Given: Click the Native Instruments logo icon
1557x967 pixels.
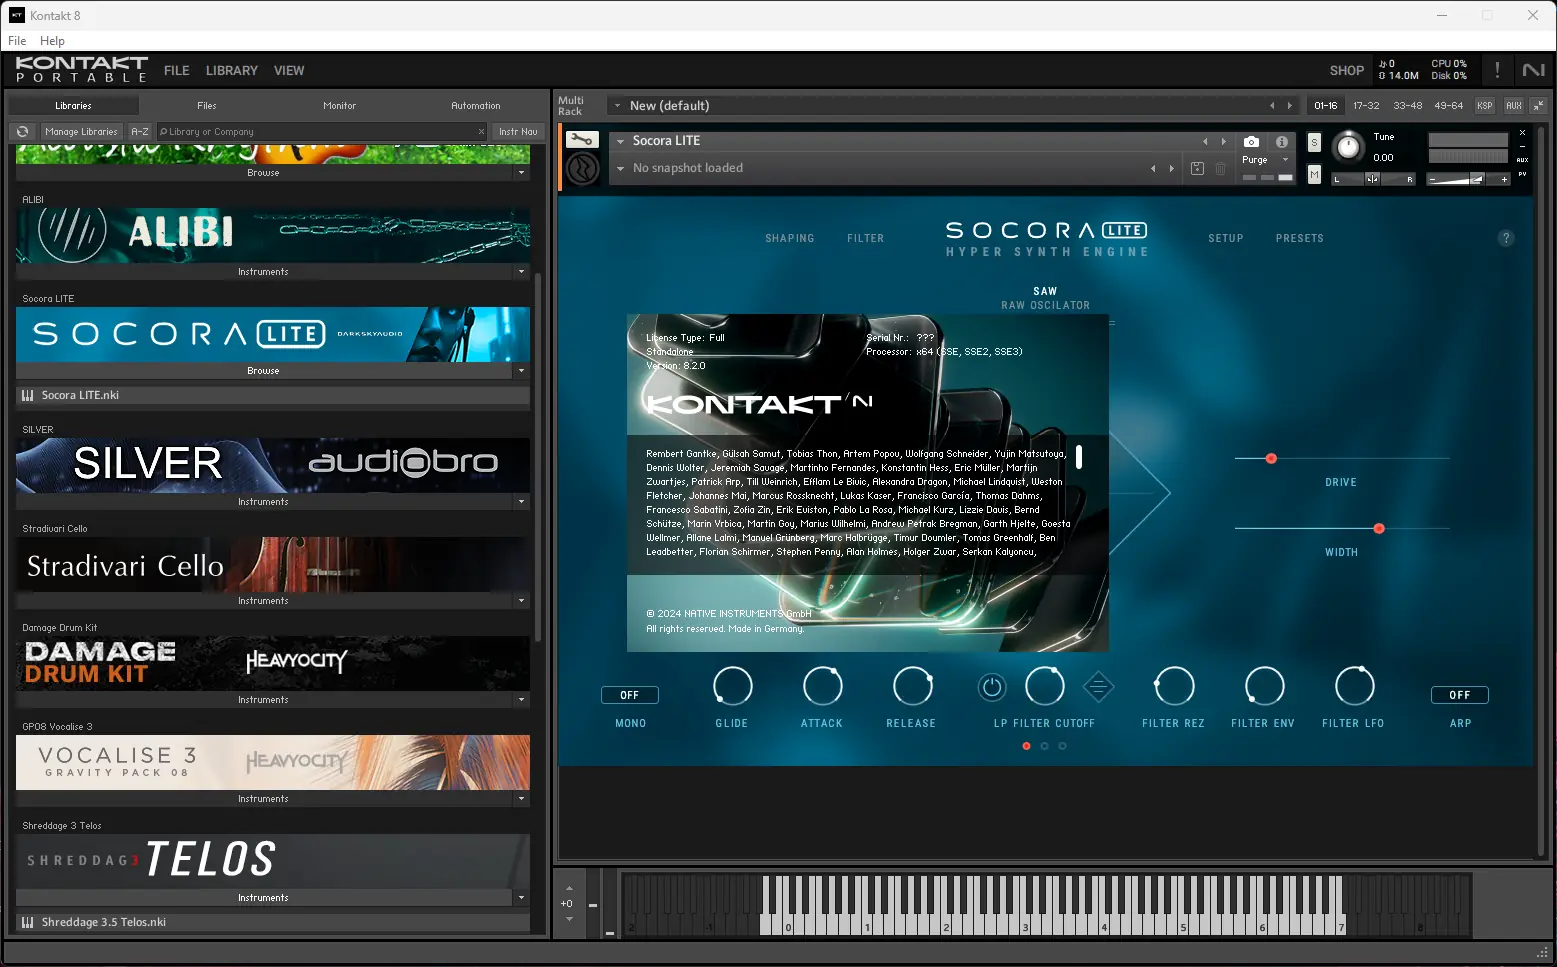Looking at the screenshot, I should [1533, 70].
